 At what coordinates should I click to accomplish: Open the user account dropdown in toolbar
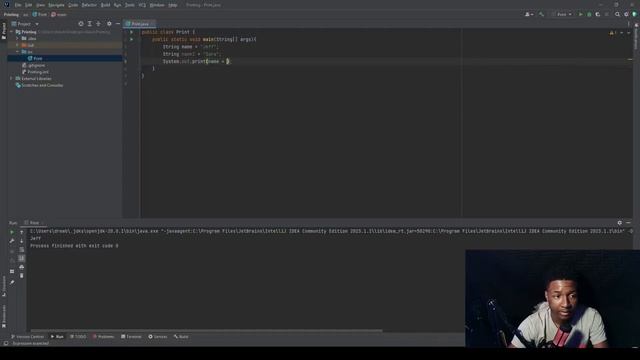pyautogui.click(x=529, y=14)
